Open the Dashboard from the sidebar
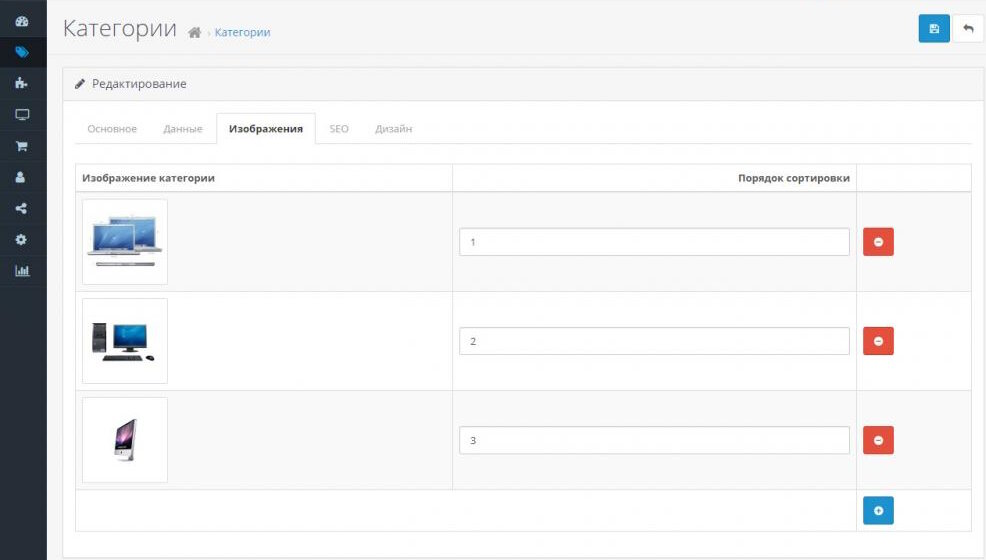 (x=22, y=21)
